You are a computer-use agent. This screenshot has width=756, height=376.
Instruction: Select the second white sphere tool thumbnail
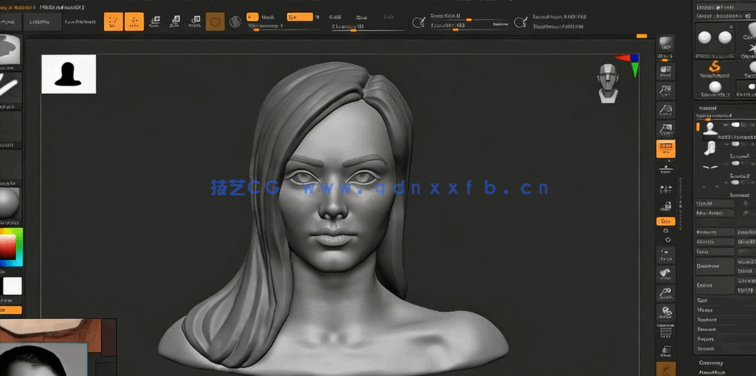pos(725,37)
